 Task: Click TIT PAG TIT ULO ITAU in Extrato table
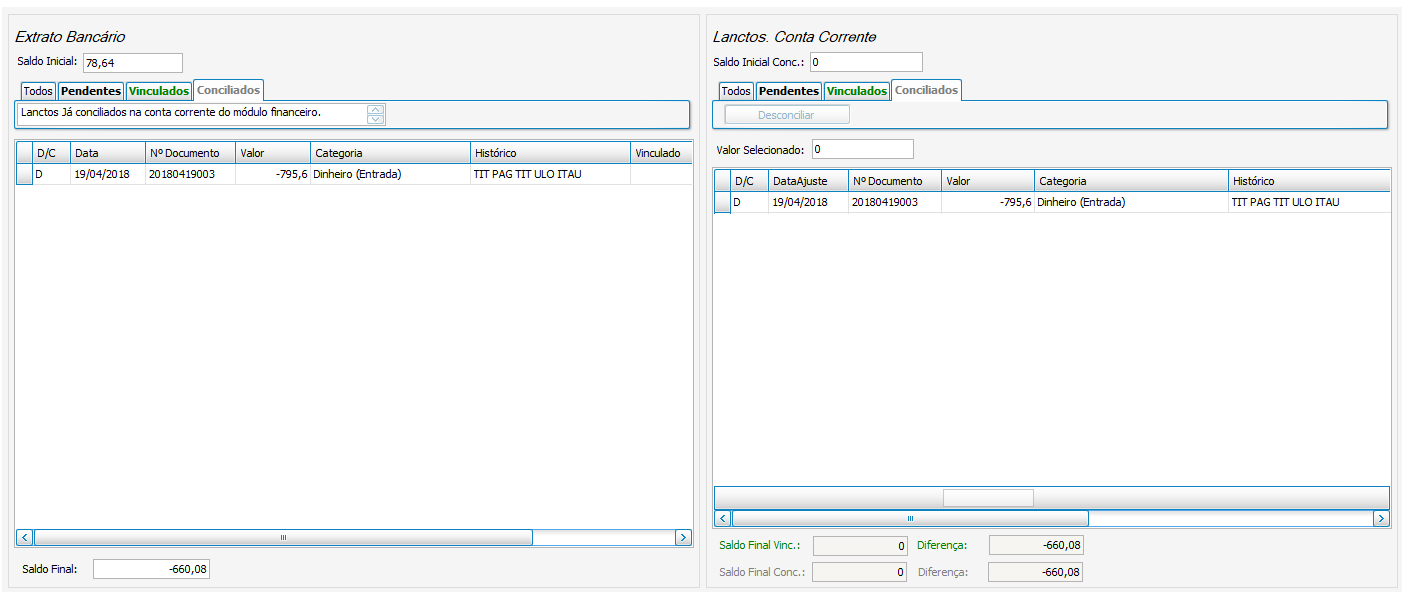coord(528,174)
